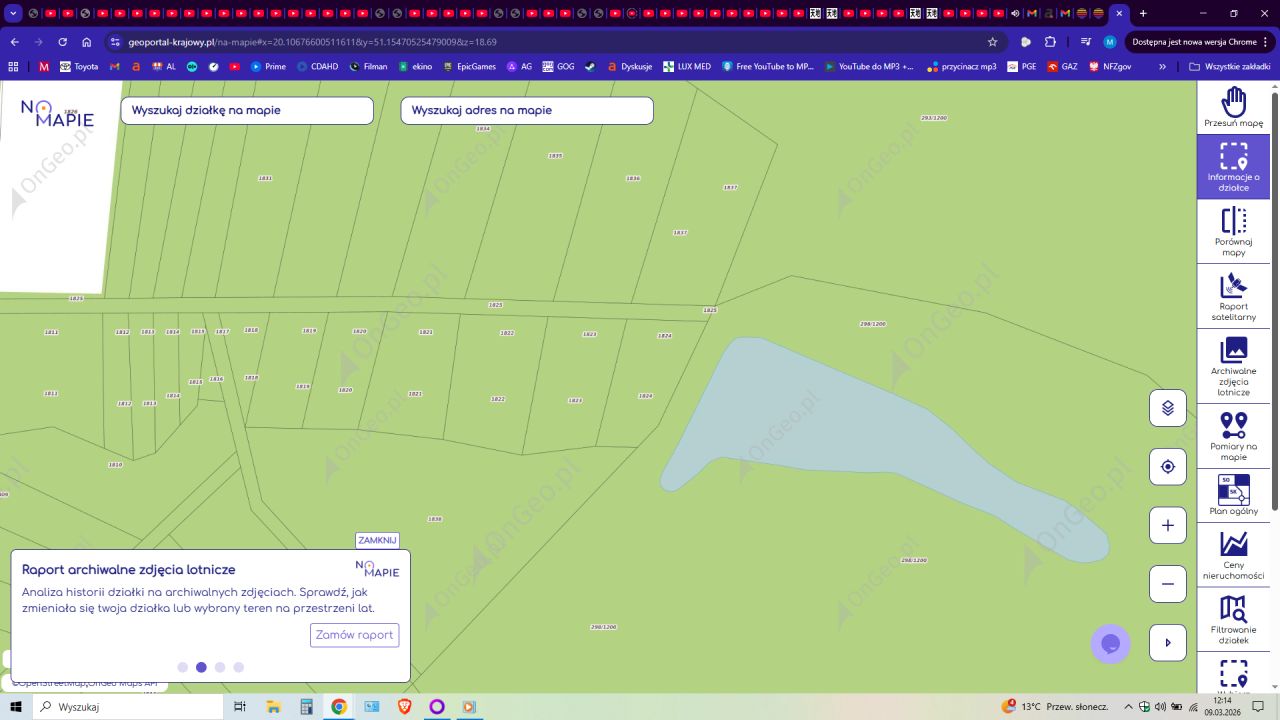The image size is (1280, 720).
Task: Open Plan ogólny tool
Action: click(x=1233, y=495)
